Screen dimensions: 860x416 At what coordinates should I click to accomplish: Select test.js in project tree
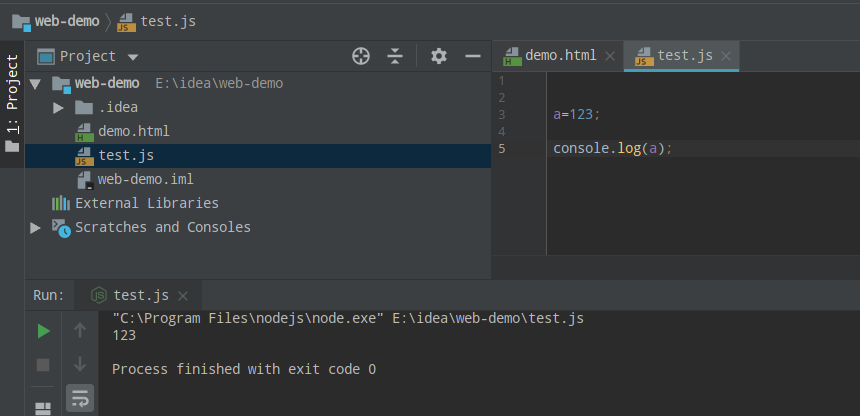point(126,155)
